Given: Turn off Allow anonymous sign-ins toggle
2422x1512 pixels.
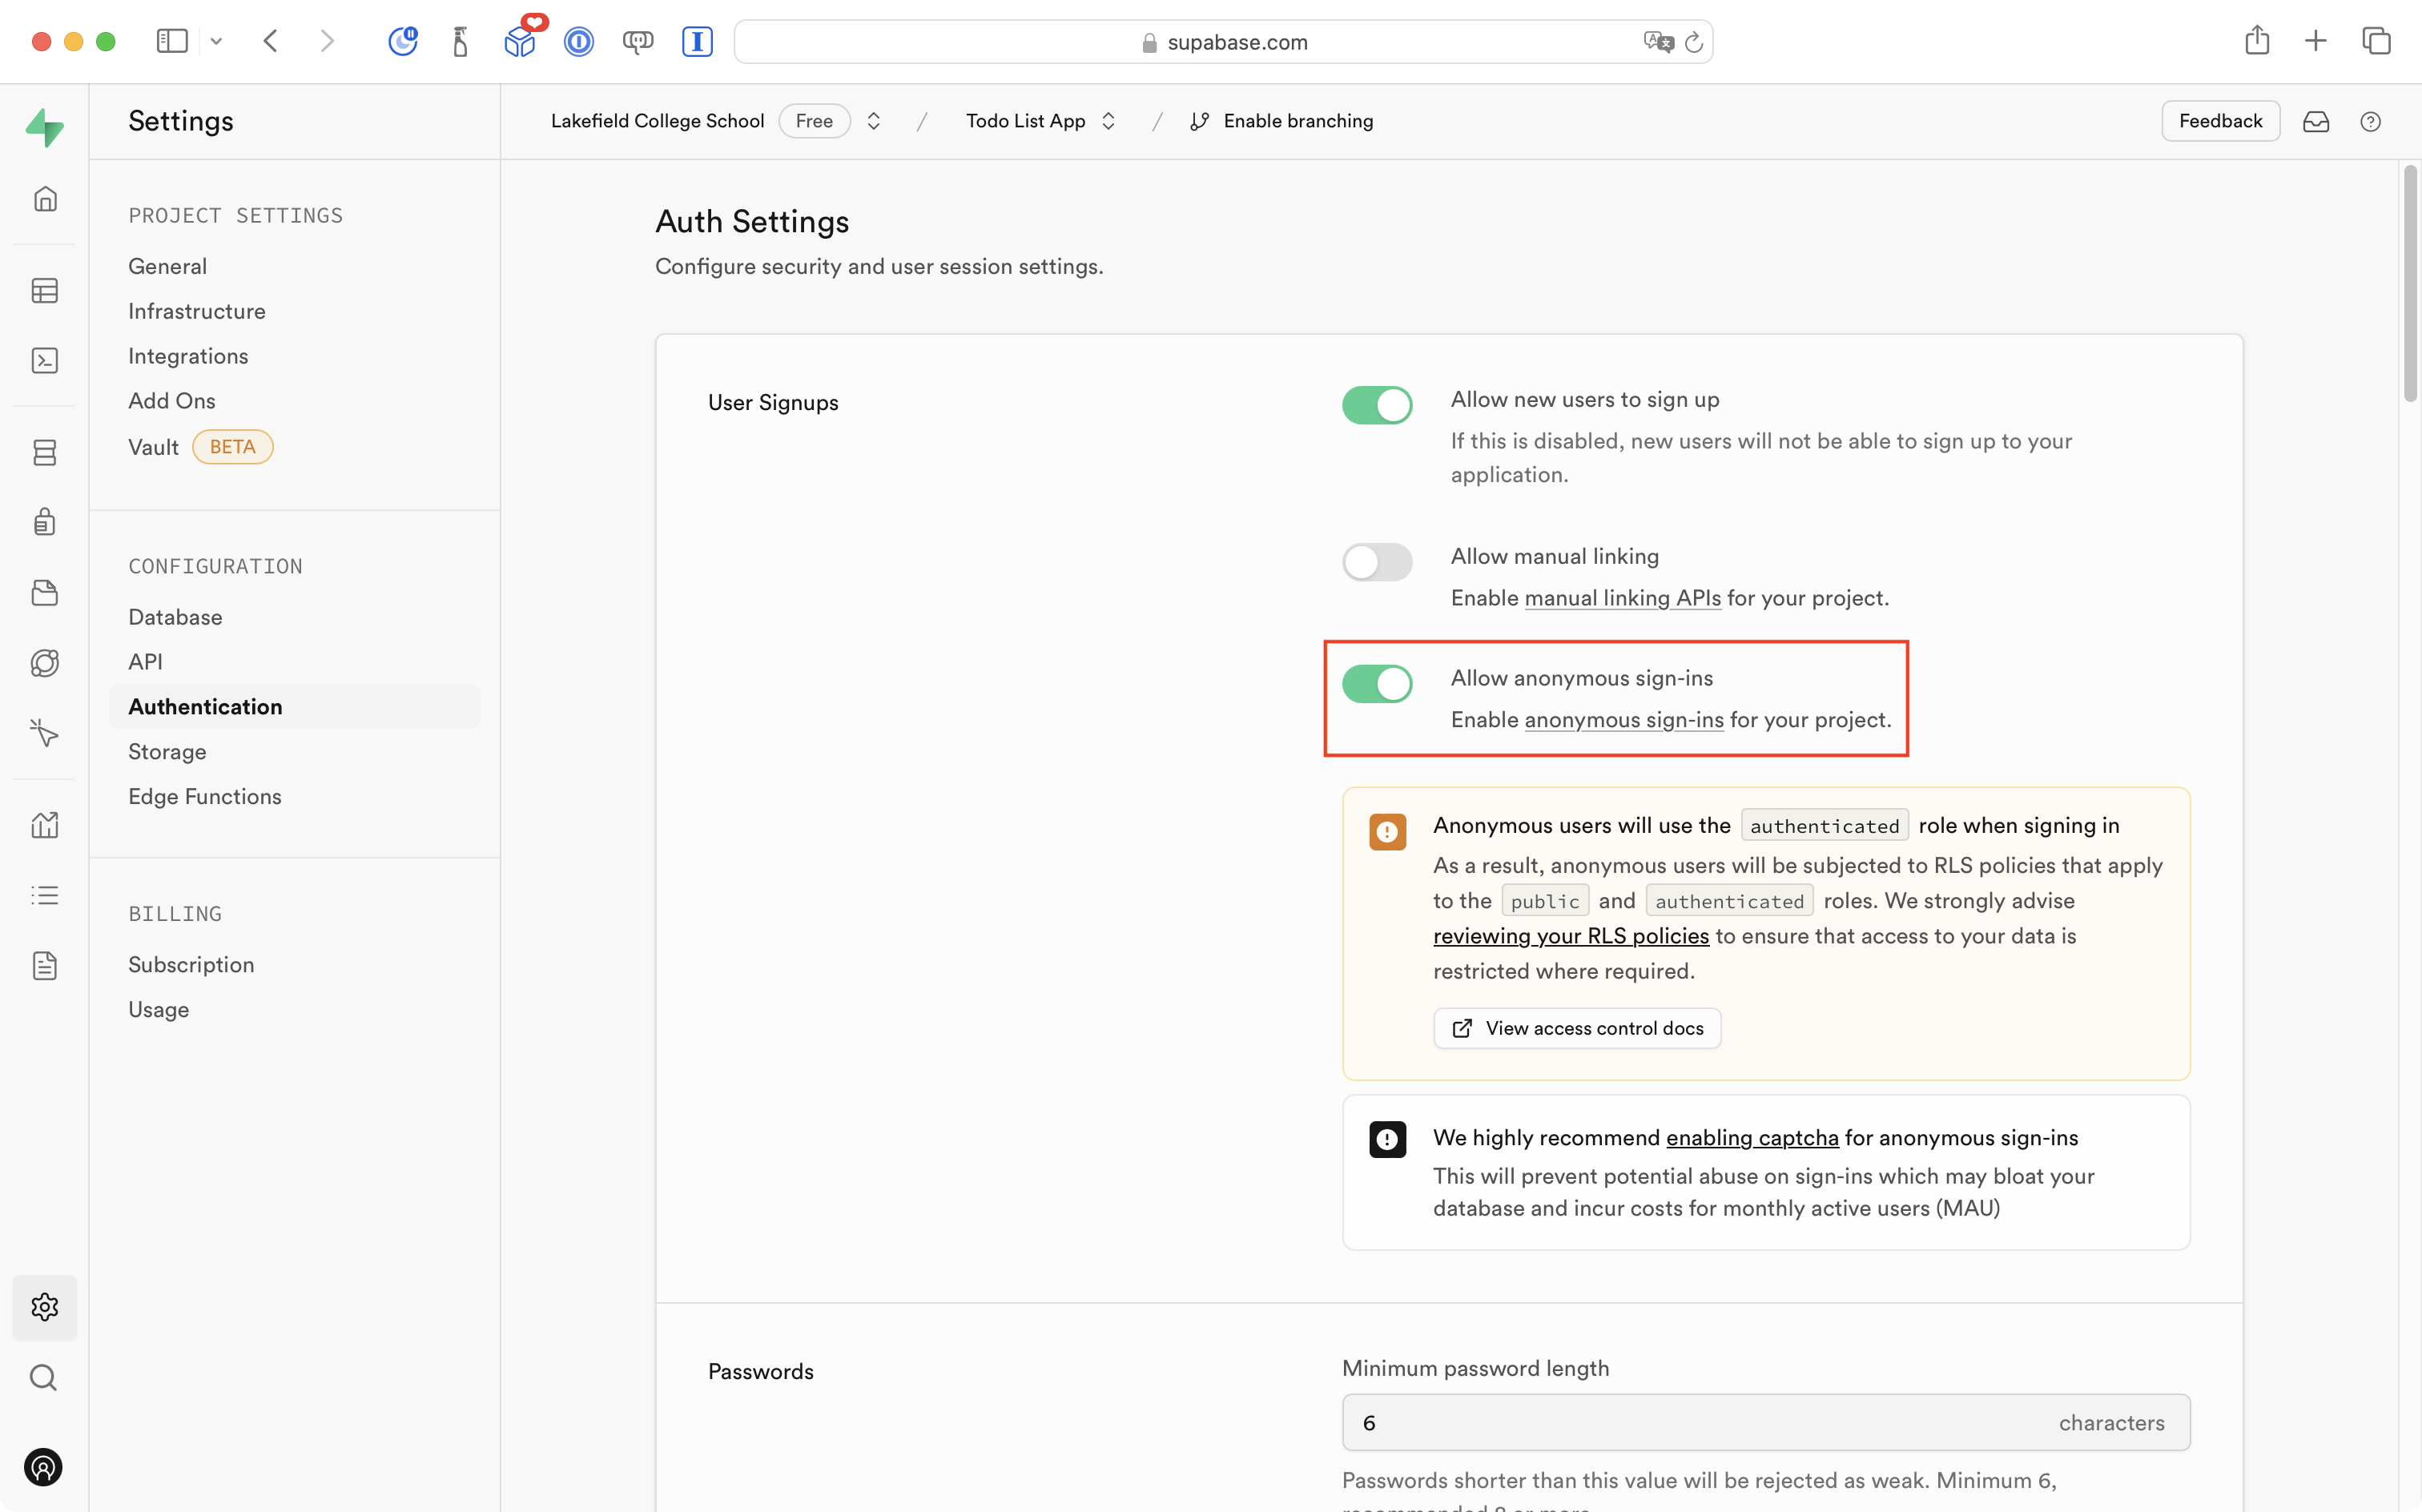Looking at the screenshot, I should coord(1376,684).
